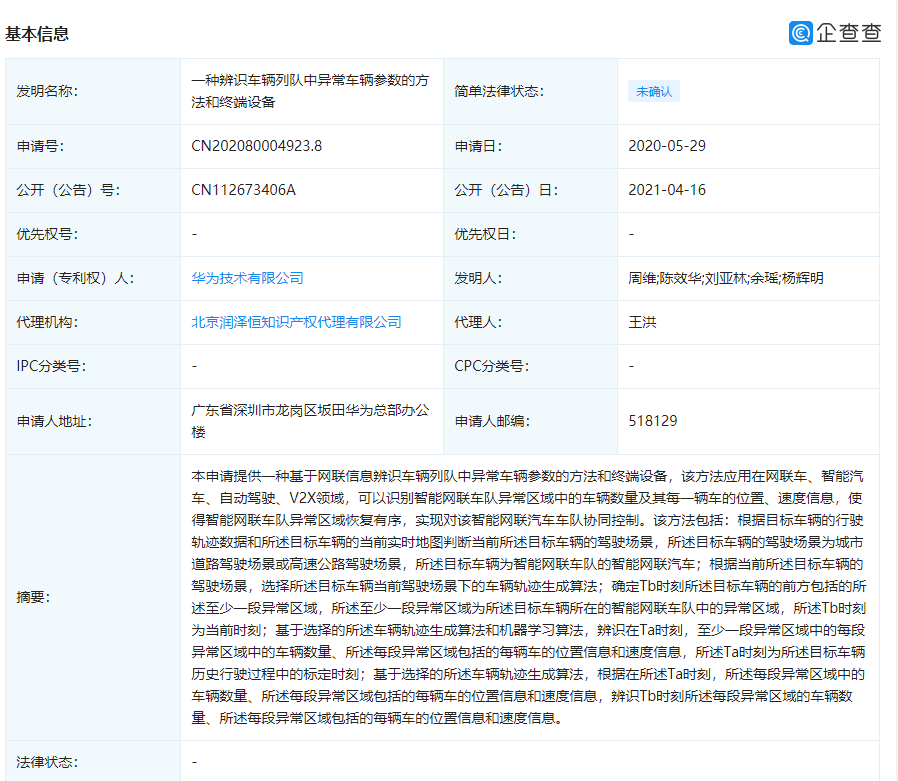Select the 基本信息 section heading
The image size is (898, 781).
pyautogui.click(x=37, y=34)
